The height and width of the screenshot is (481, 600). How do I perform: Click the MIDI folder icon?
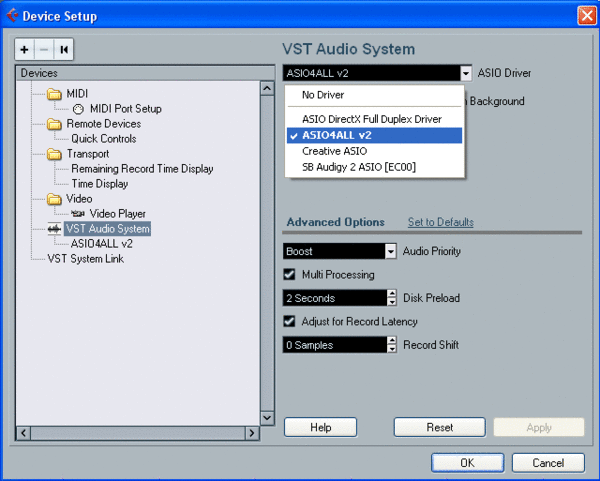(x=54, y=94)
